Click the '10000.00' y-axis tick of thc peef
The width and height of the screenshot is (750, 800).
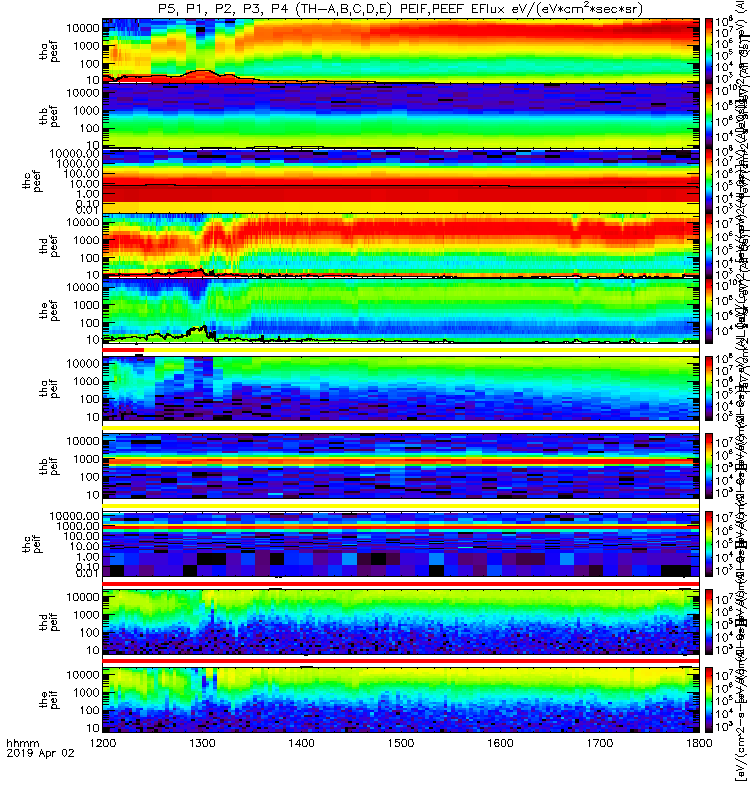(74, 154)
